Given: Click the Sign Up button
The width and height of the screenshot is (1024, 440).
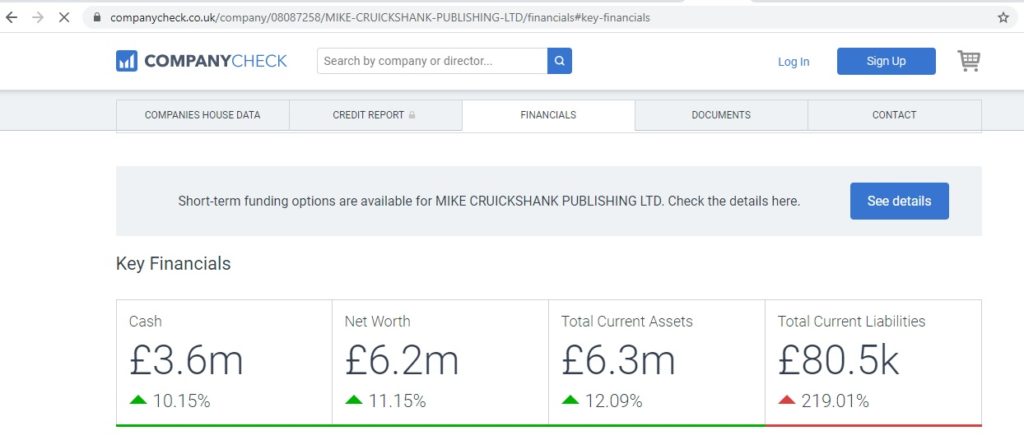Looking at the screenshot, I should 886,61.
